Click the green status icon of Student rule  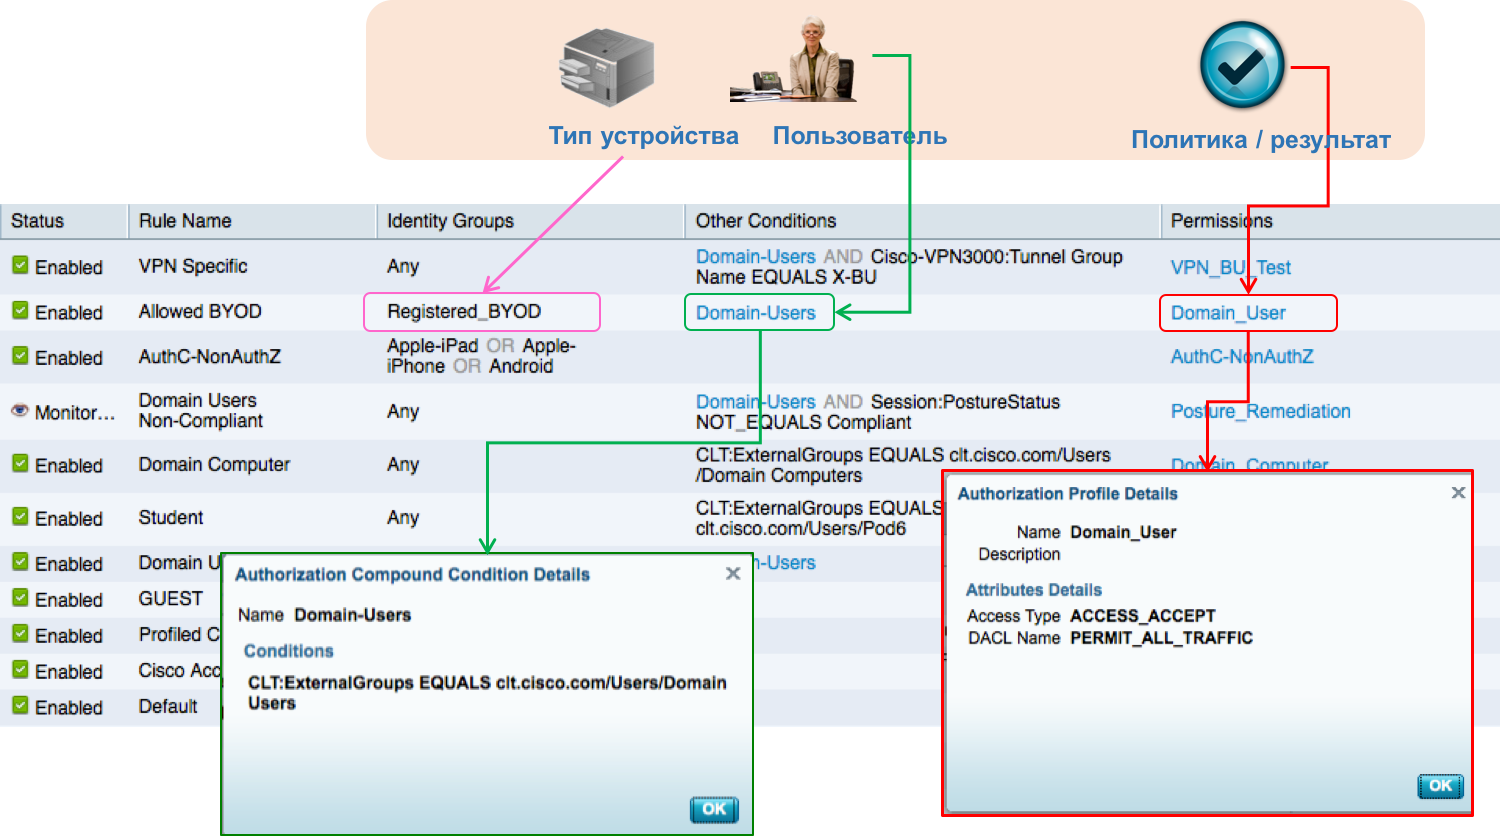[x=19, y=518]
